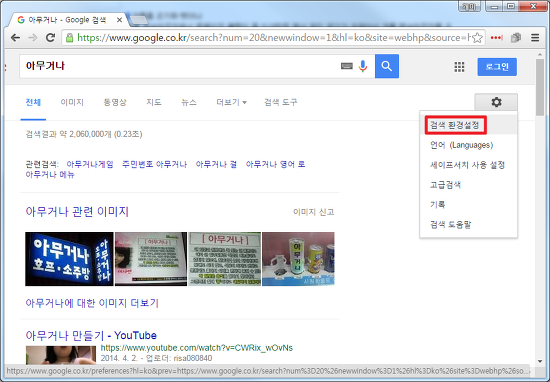The width and height of the screenshot is (550, 382).
Task: Open the on-screen keyboard icon in search box
Action: 347,66
